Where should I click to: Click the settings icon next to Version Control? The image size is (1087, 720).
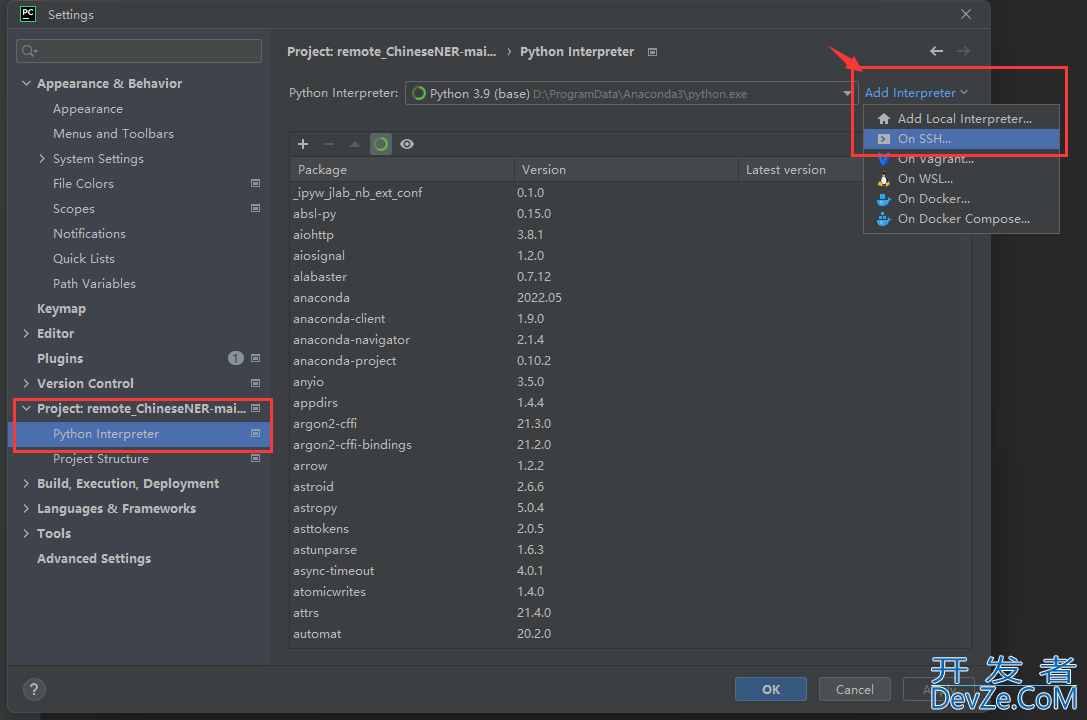pyautogui.click(x=255, y=383)
